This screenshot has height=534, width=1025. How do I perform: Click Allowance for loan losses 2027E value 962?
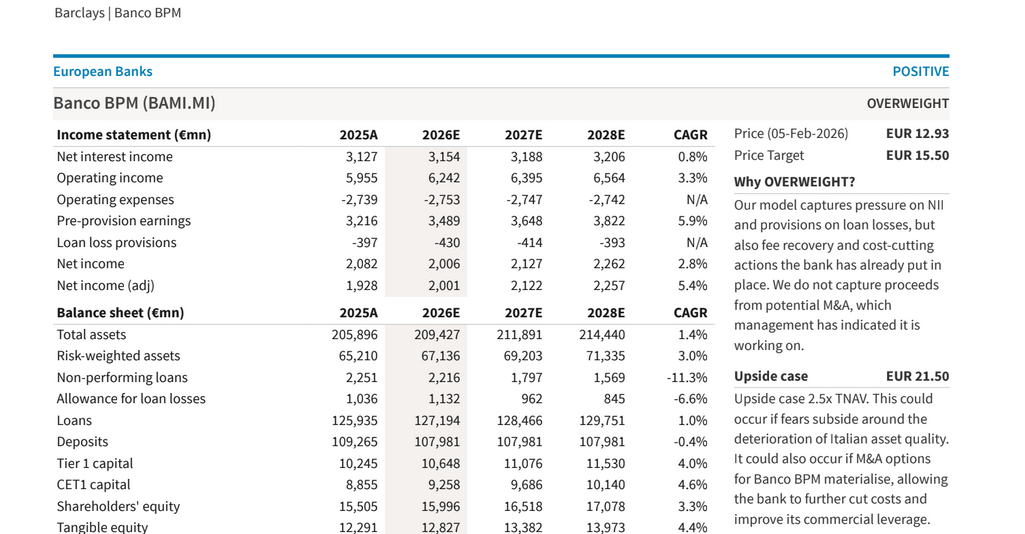point(531,399)
